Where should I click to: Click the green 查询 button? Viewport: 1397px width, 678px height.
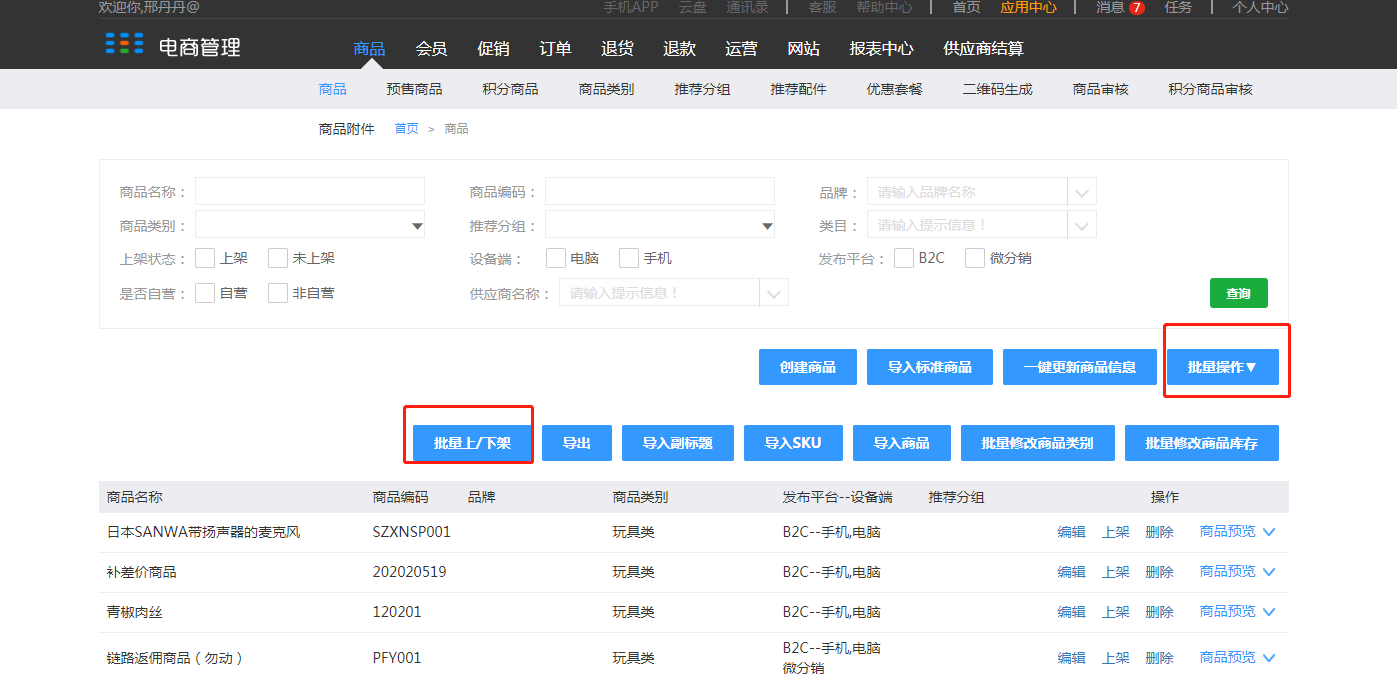[x=1238, y=293]
